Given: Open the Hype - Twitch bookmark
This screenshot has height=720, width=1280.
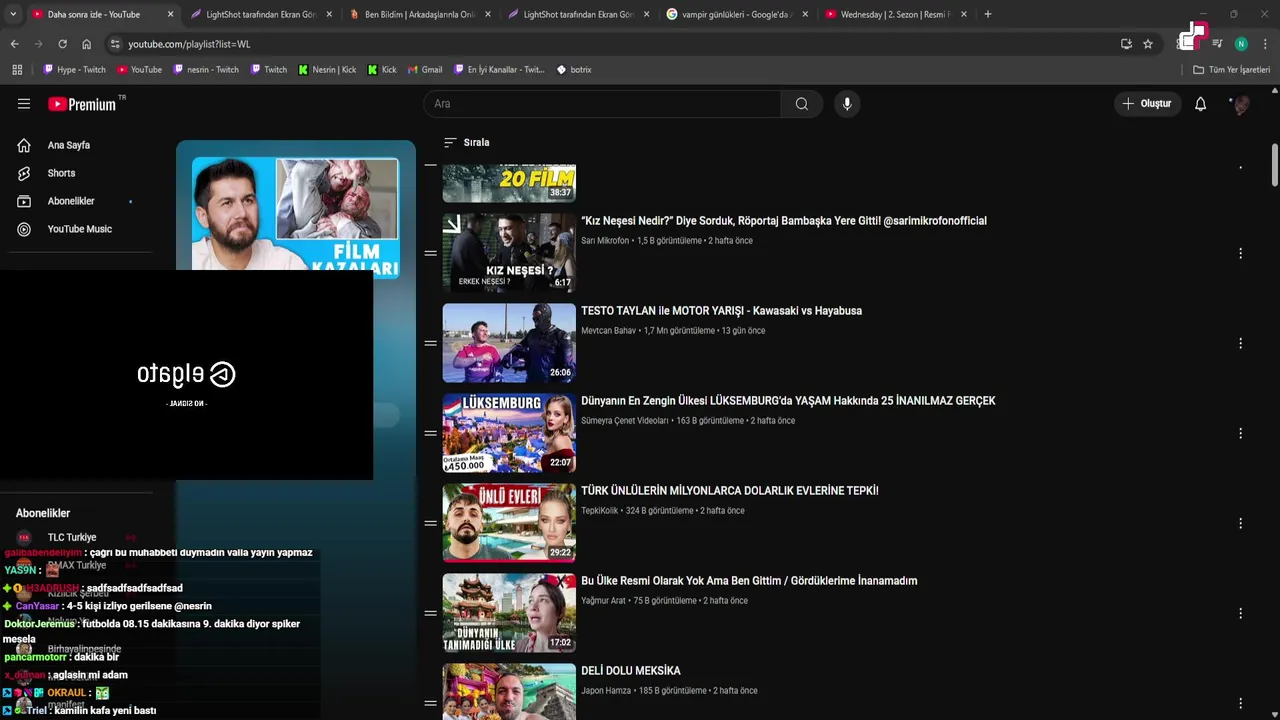Looking at the screenshot, I should pyautogui.click(x=75, y=70).
